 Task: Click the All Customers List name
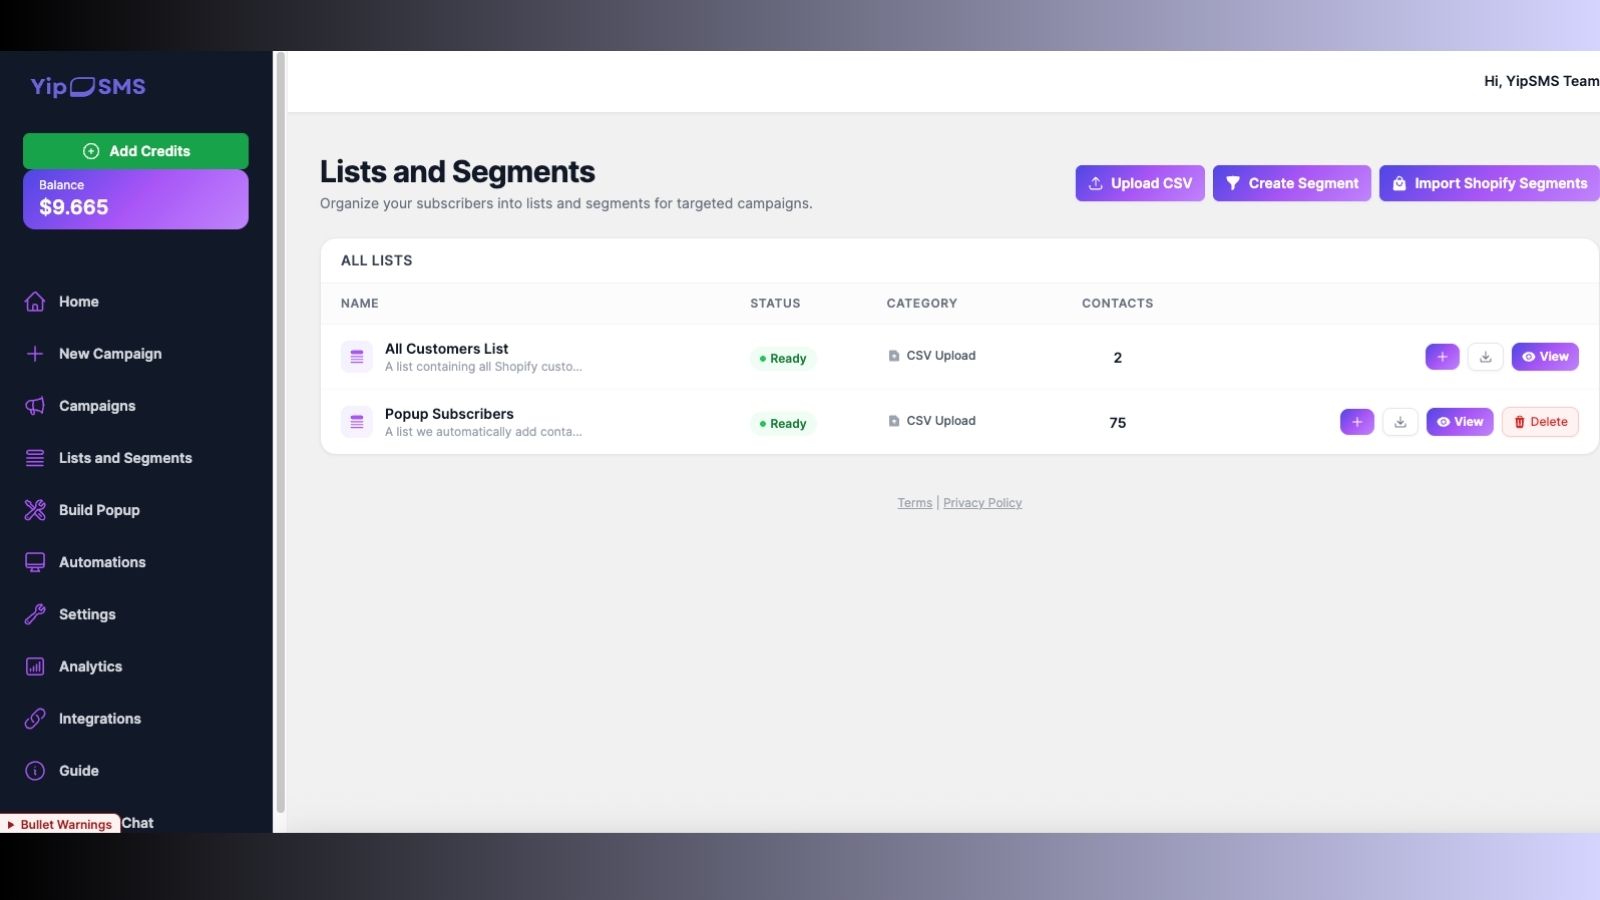pyautogui.click(x=447, y=349)
